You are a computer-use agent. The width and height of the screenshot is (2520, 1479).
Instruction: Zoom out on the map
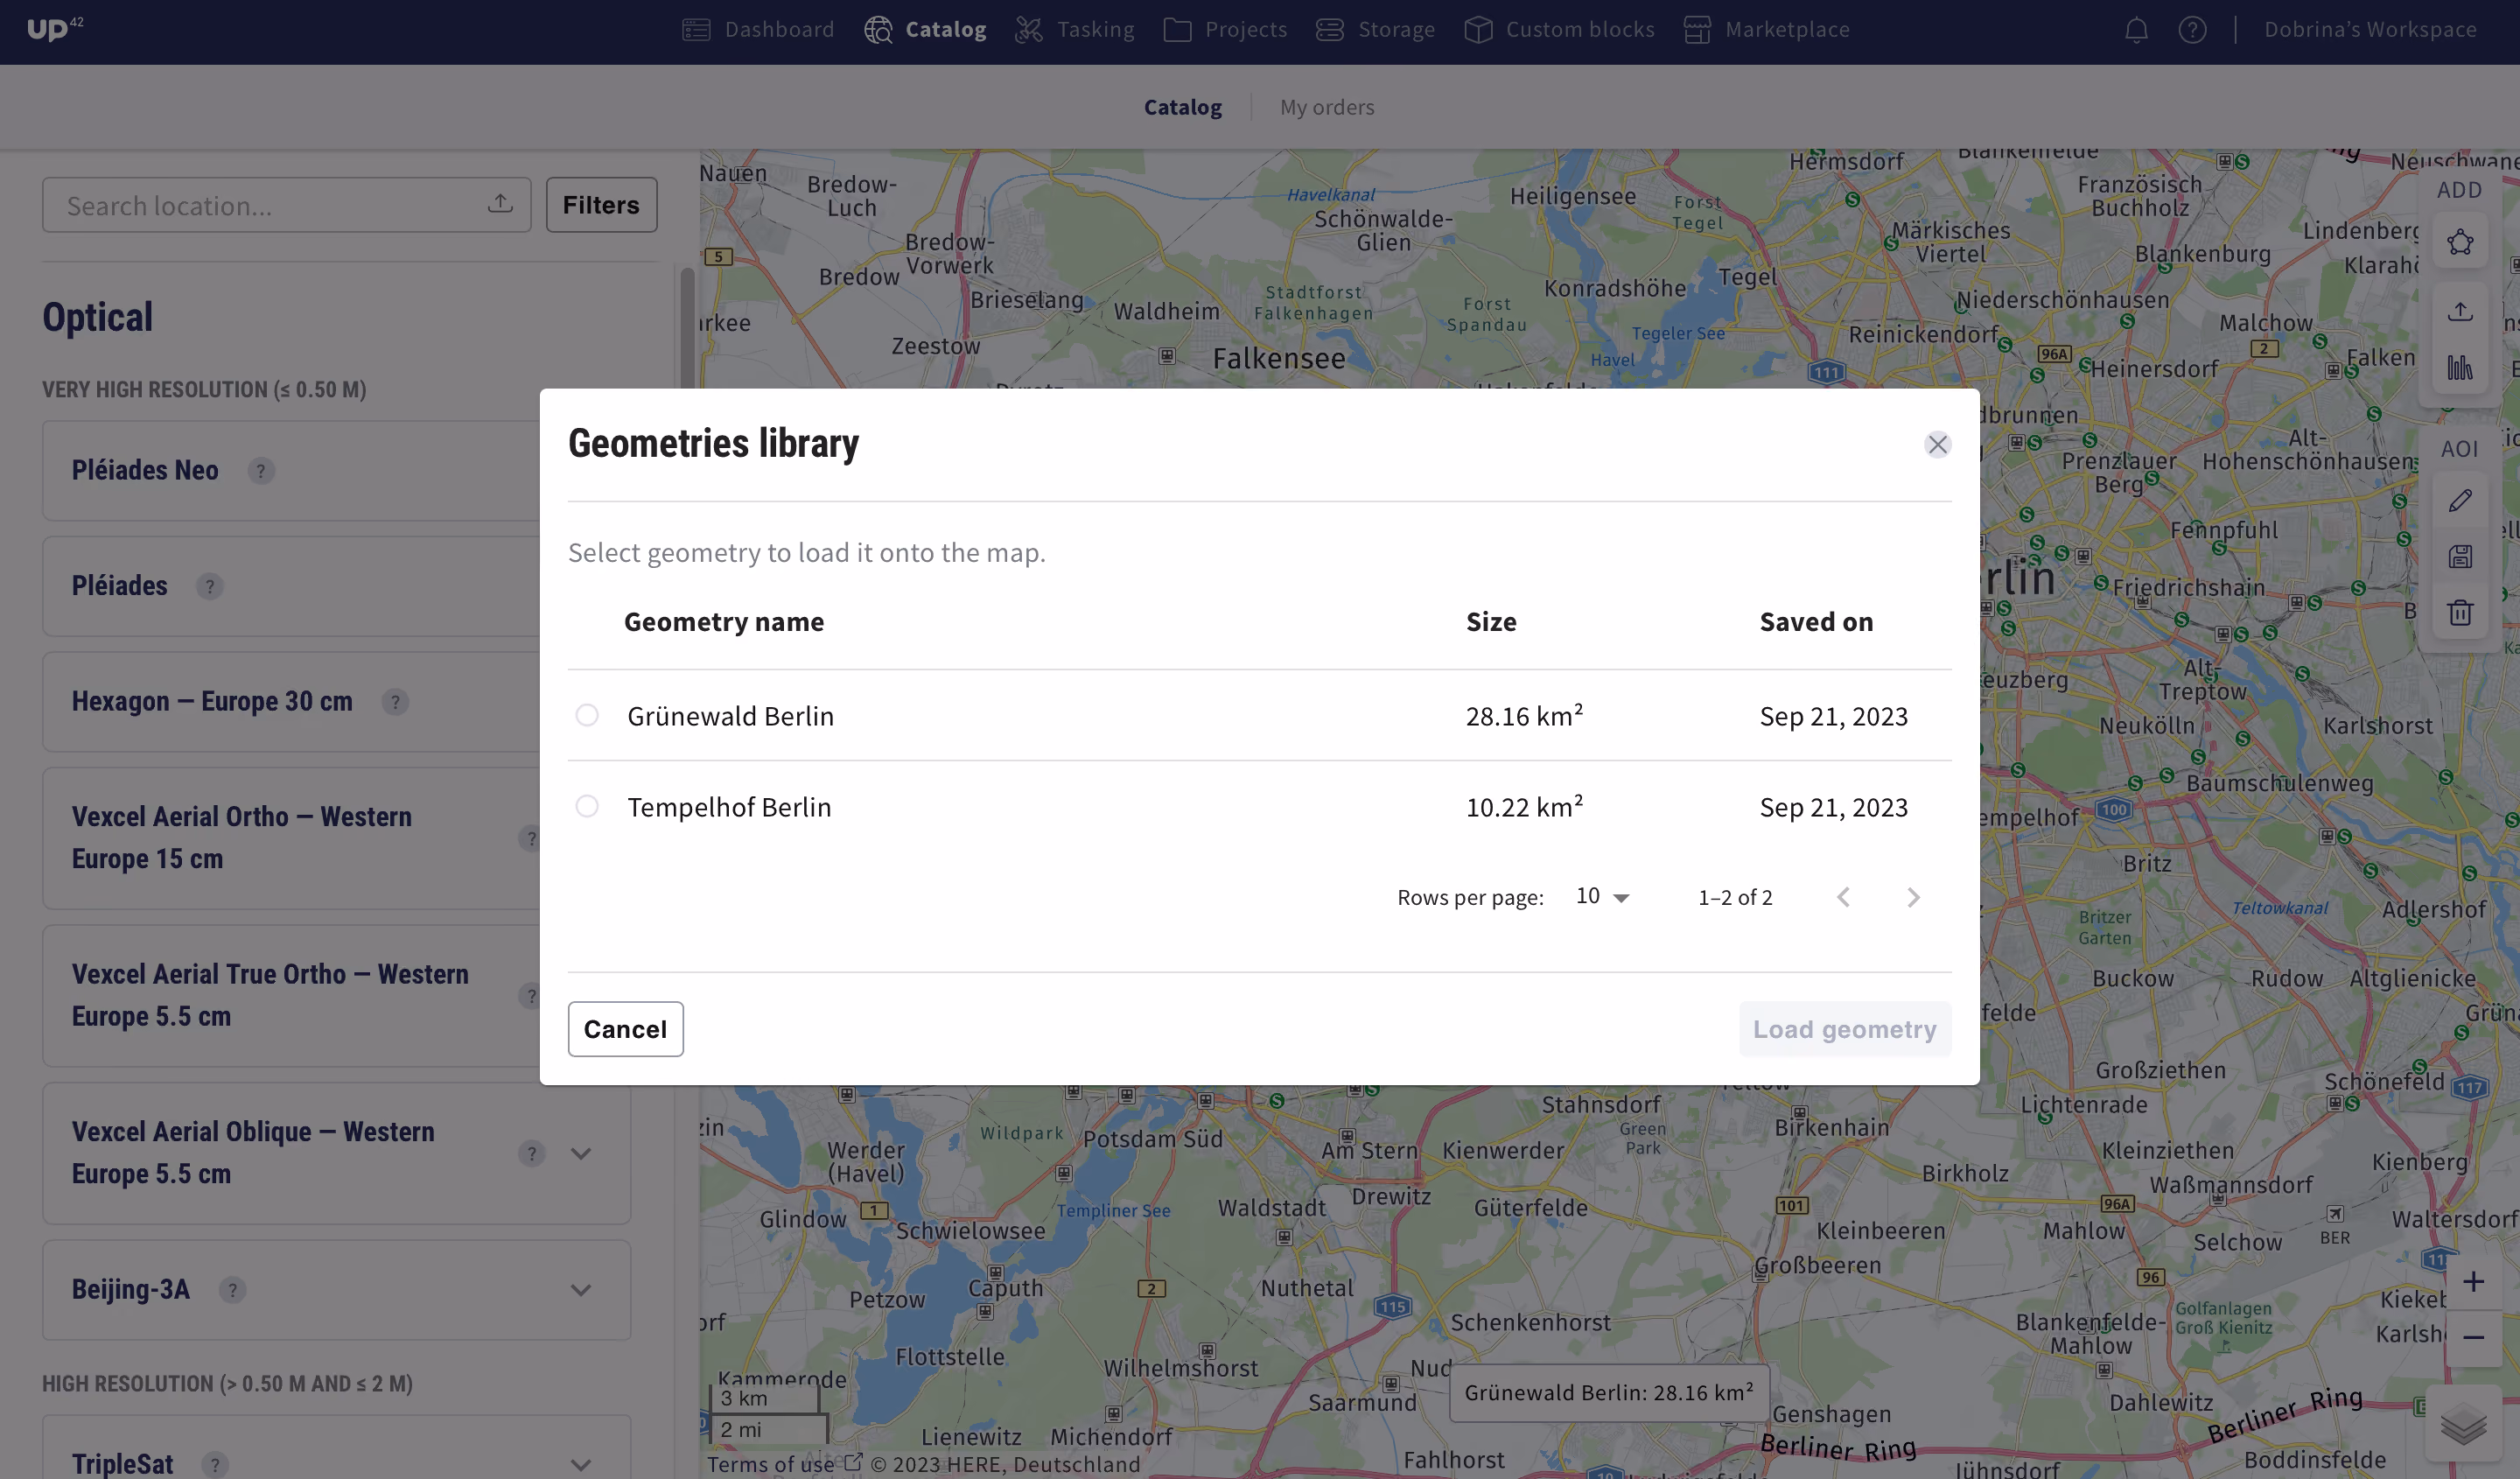2473,1337
